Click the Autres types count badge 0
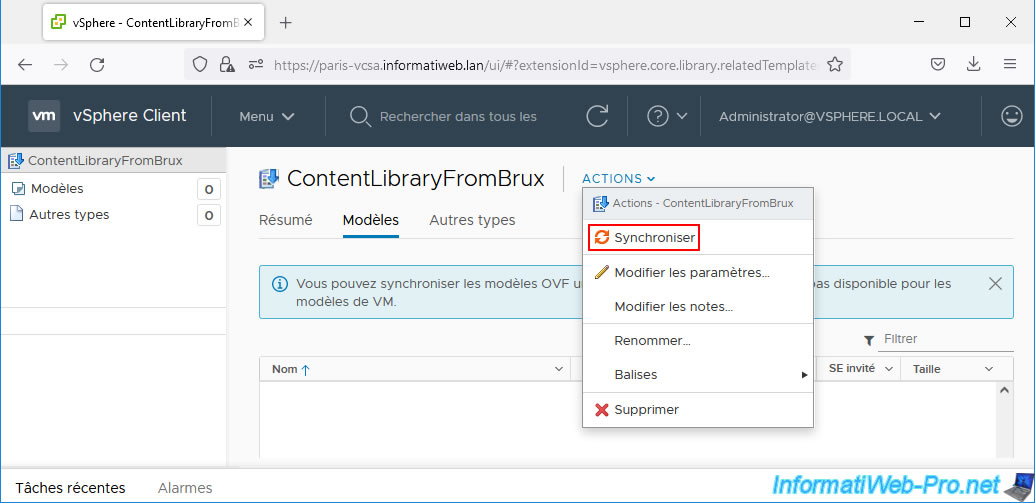Viewport: 1035px width, 503px height. tap(209, 215)
